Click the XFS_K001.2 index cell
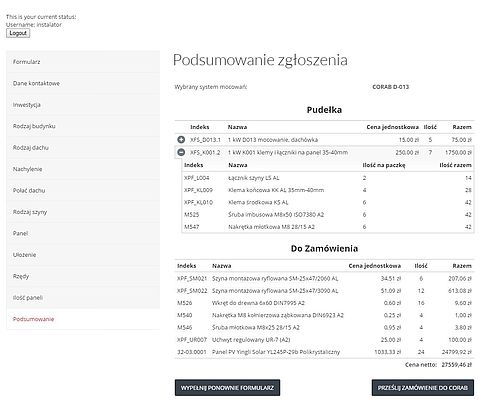500x413 pixels. [x=205, y=152]
